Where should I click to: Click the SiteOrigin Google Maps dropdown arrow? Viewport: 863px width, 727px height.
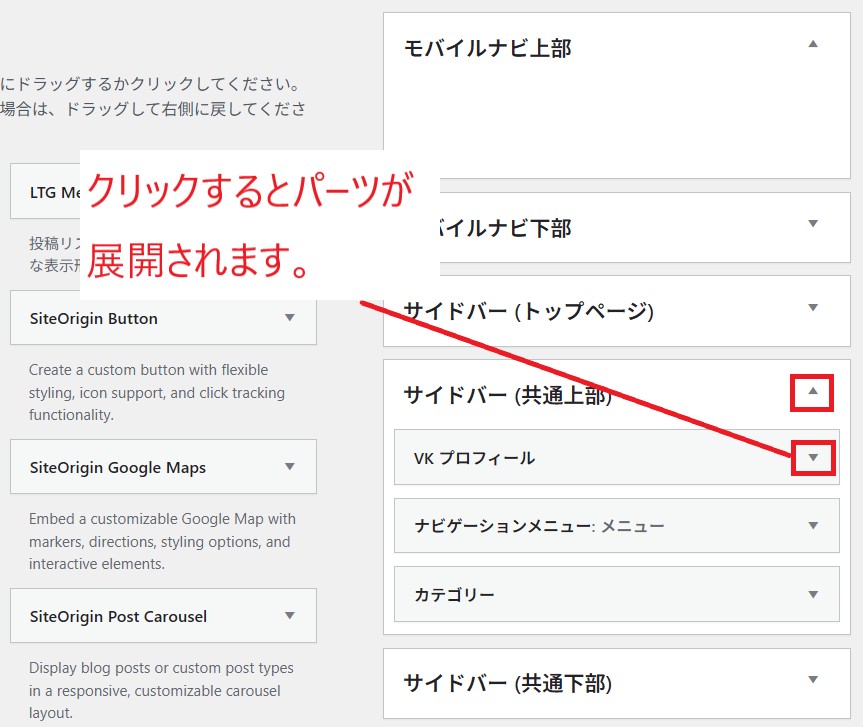point(290,467)
